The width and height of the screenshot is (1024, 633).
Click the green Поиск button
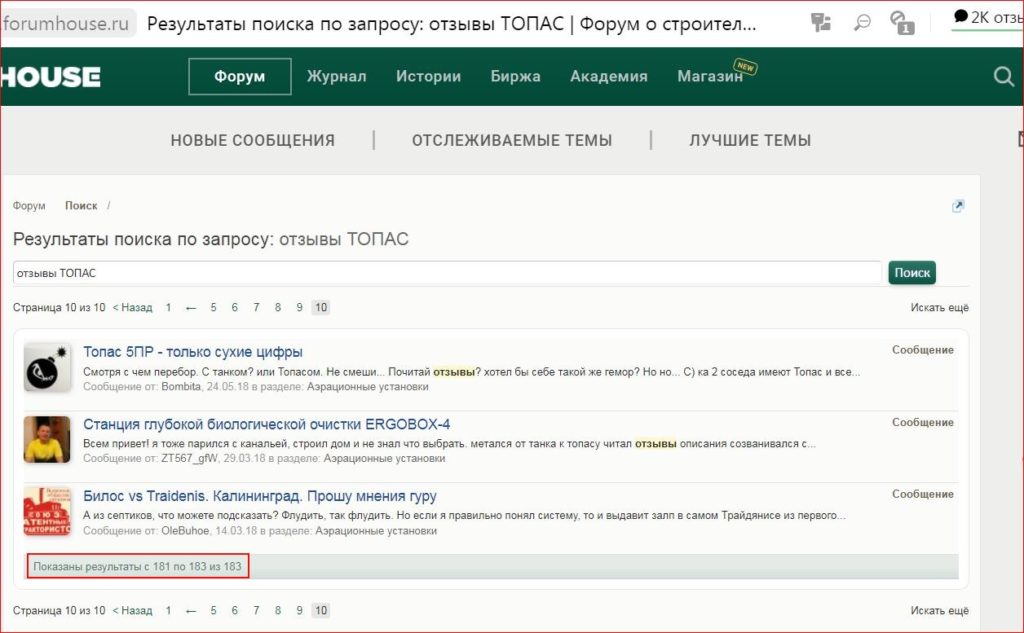coord(912,273)
